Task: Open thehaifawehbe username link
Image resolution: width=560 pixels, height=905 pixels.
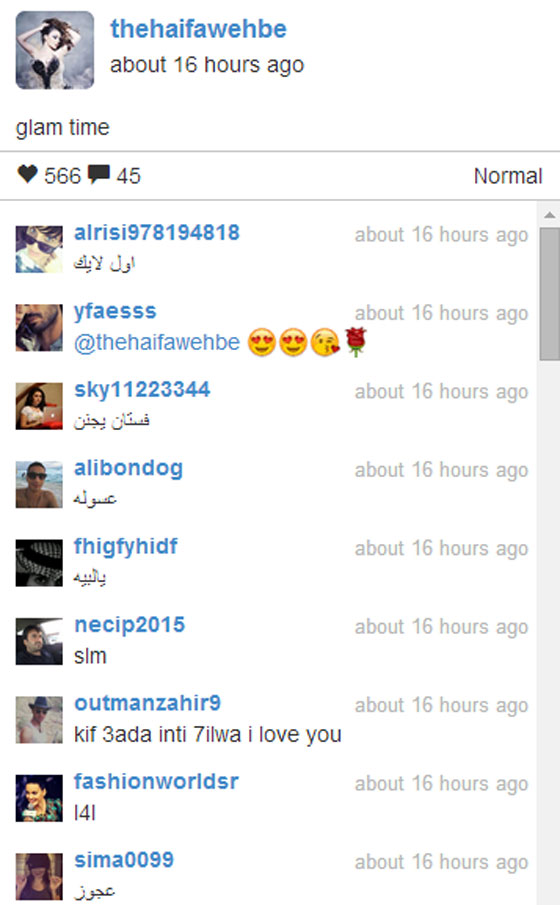Action: pyautogui.click(x=198, y=29)
